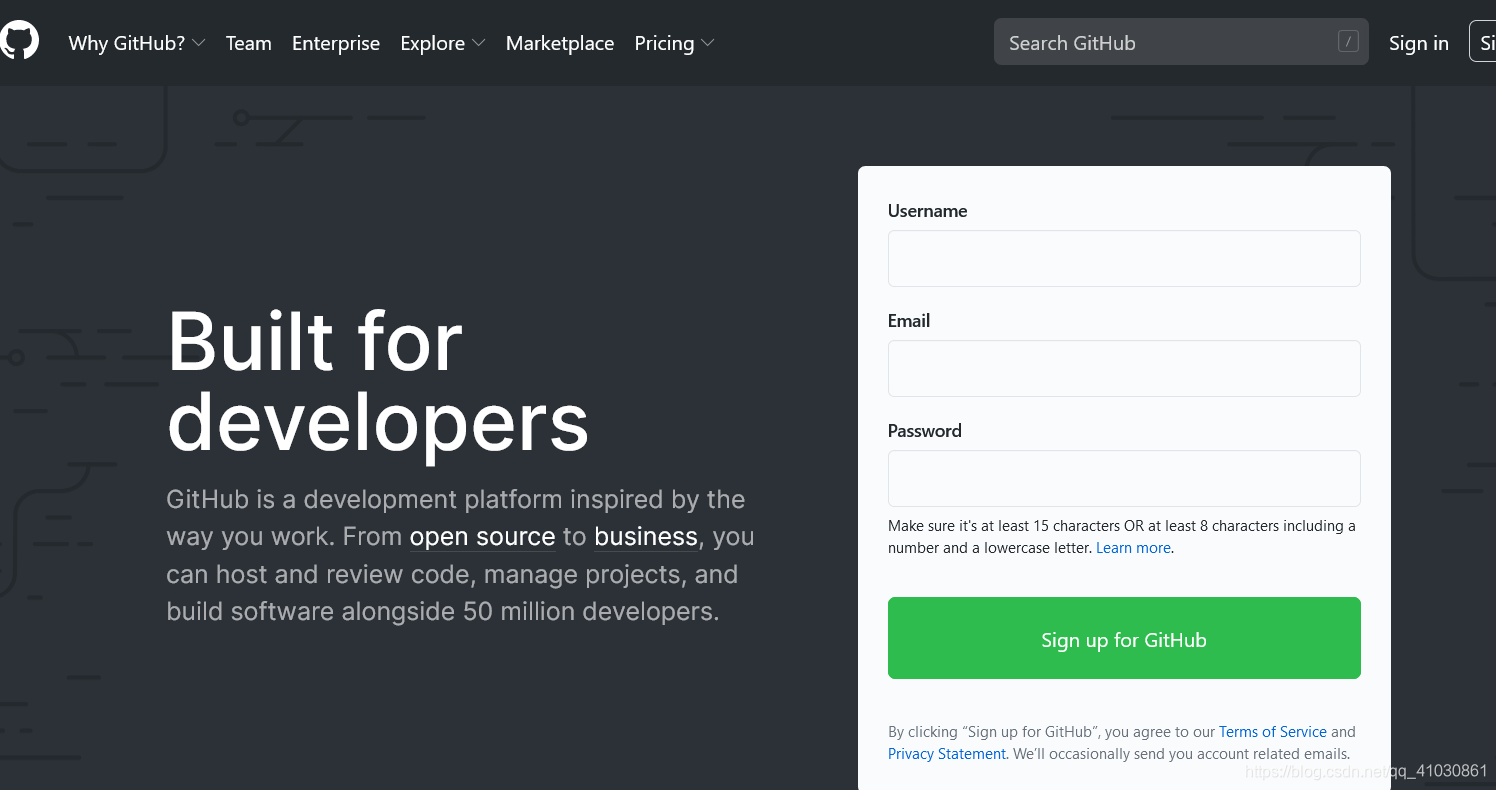Image resolution: width=1496 pixels, height=790 pixels.
Task: Follow the business link
Action: click(x=646, y=537)
